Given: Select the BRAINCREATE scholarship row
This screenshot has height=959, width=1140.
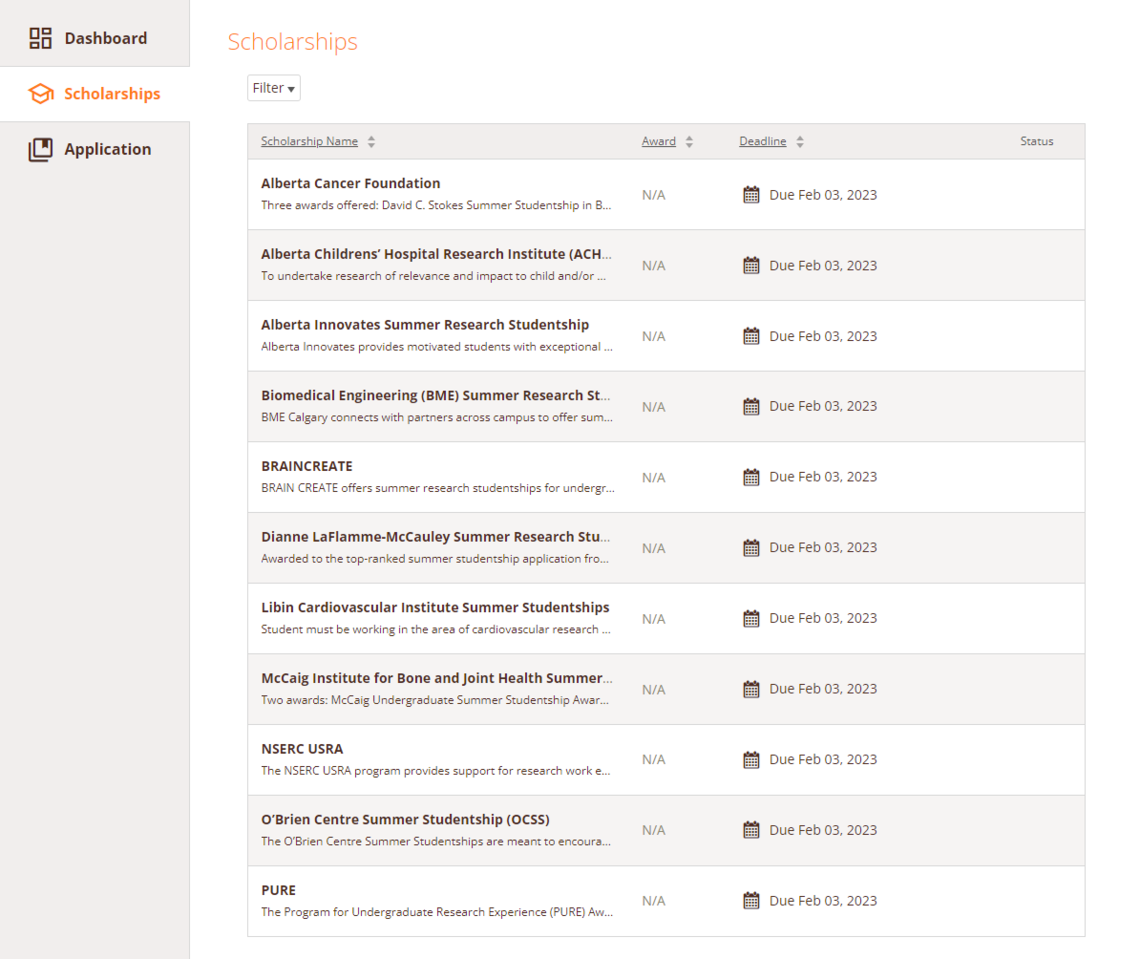Looking at the screenshot, I should (306, 466).
